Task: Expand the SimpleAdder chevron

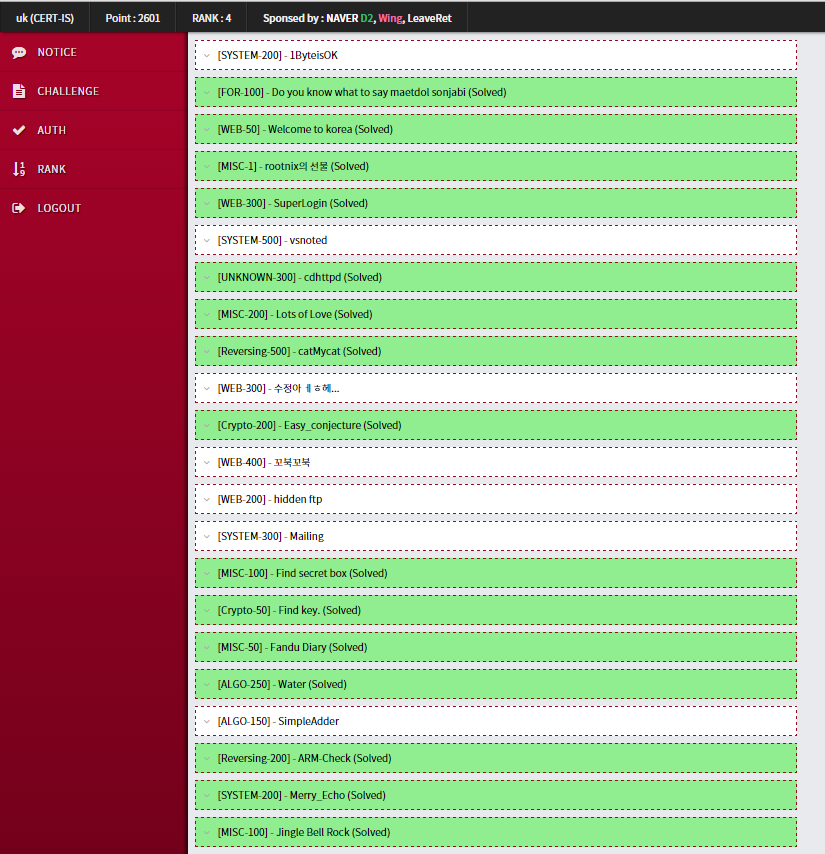Action: (x=207, y=722)
